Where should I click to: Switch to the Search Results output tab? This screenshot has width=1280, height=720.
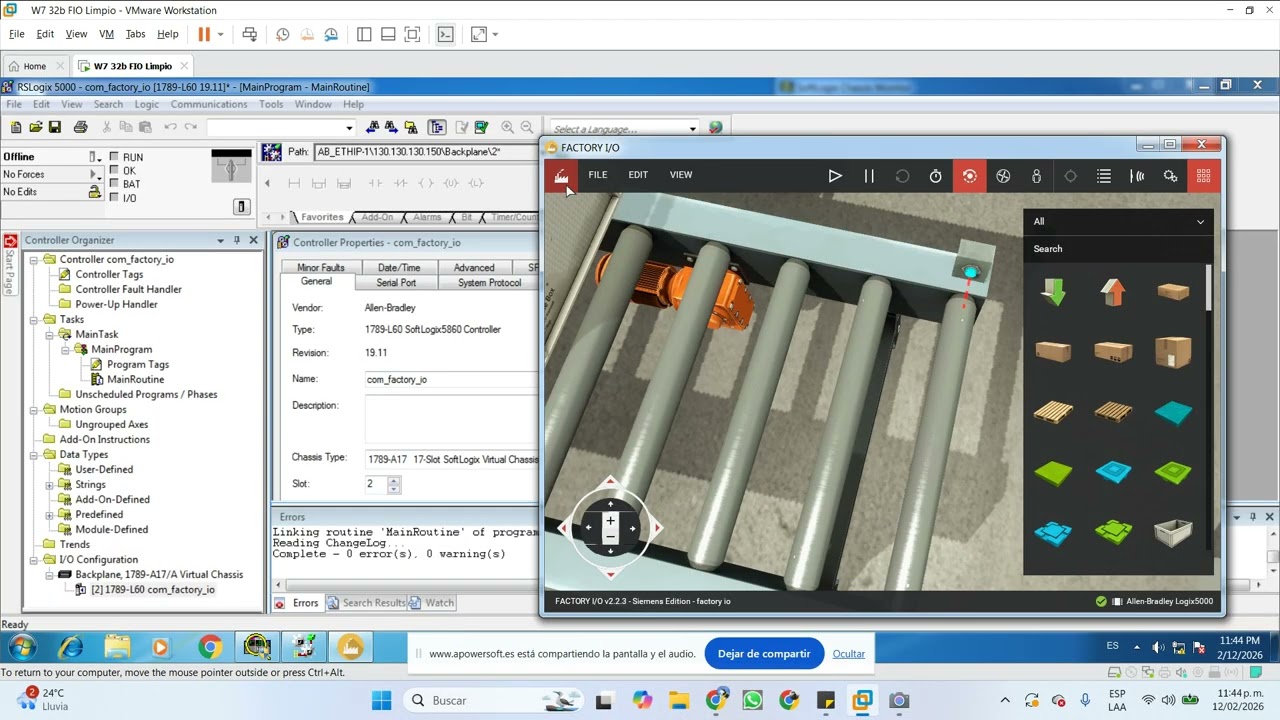(x=366, y=603)
